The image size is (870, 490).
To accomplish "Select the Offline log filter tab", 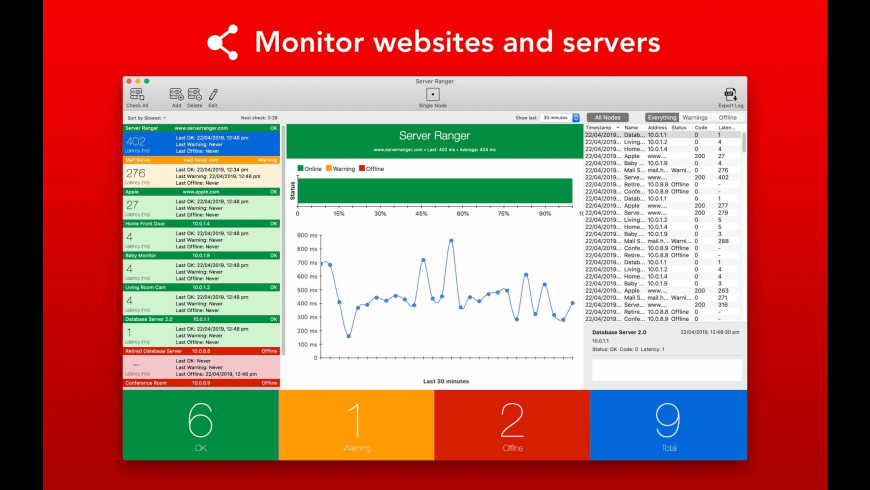I will coord(727,118).
